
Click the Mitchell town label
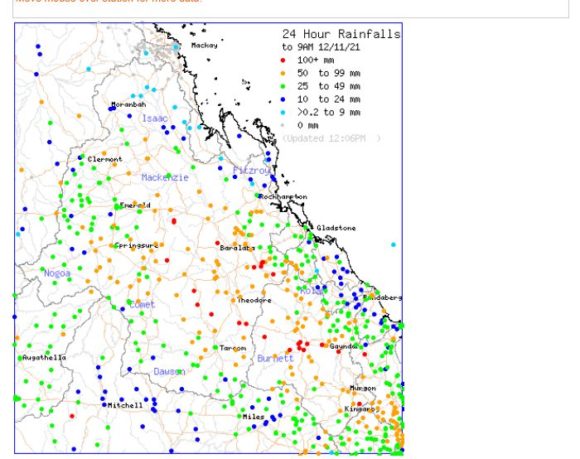click(125, 405)
